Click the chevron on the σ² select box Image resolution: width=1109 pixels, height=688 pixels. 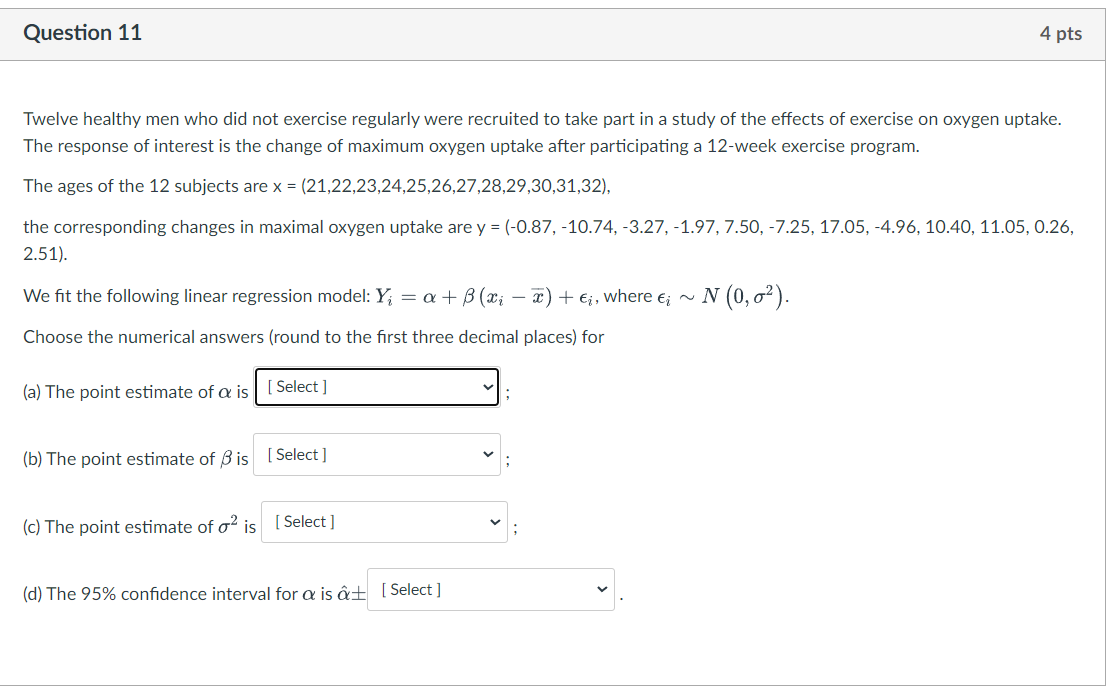click(494, 521)
